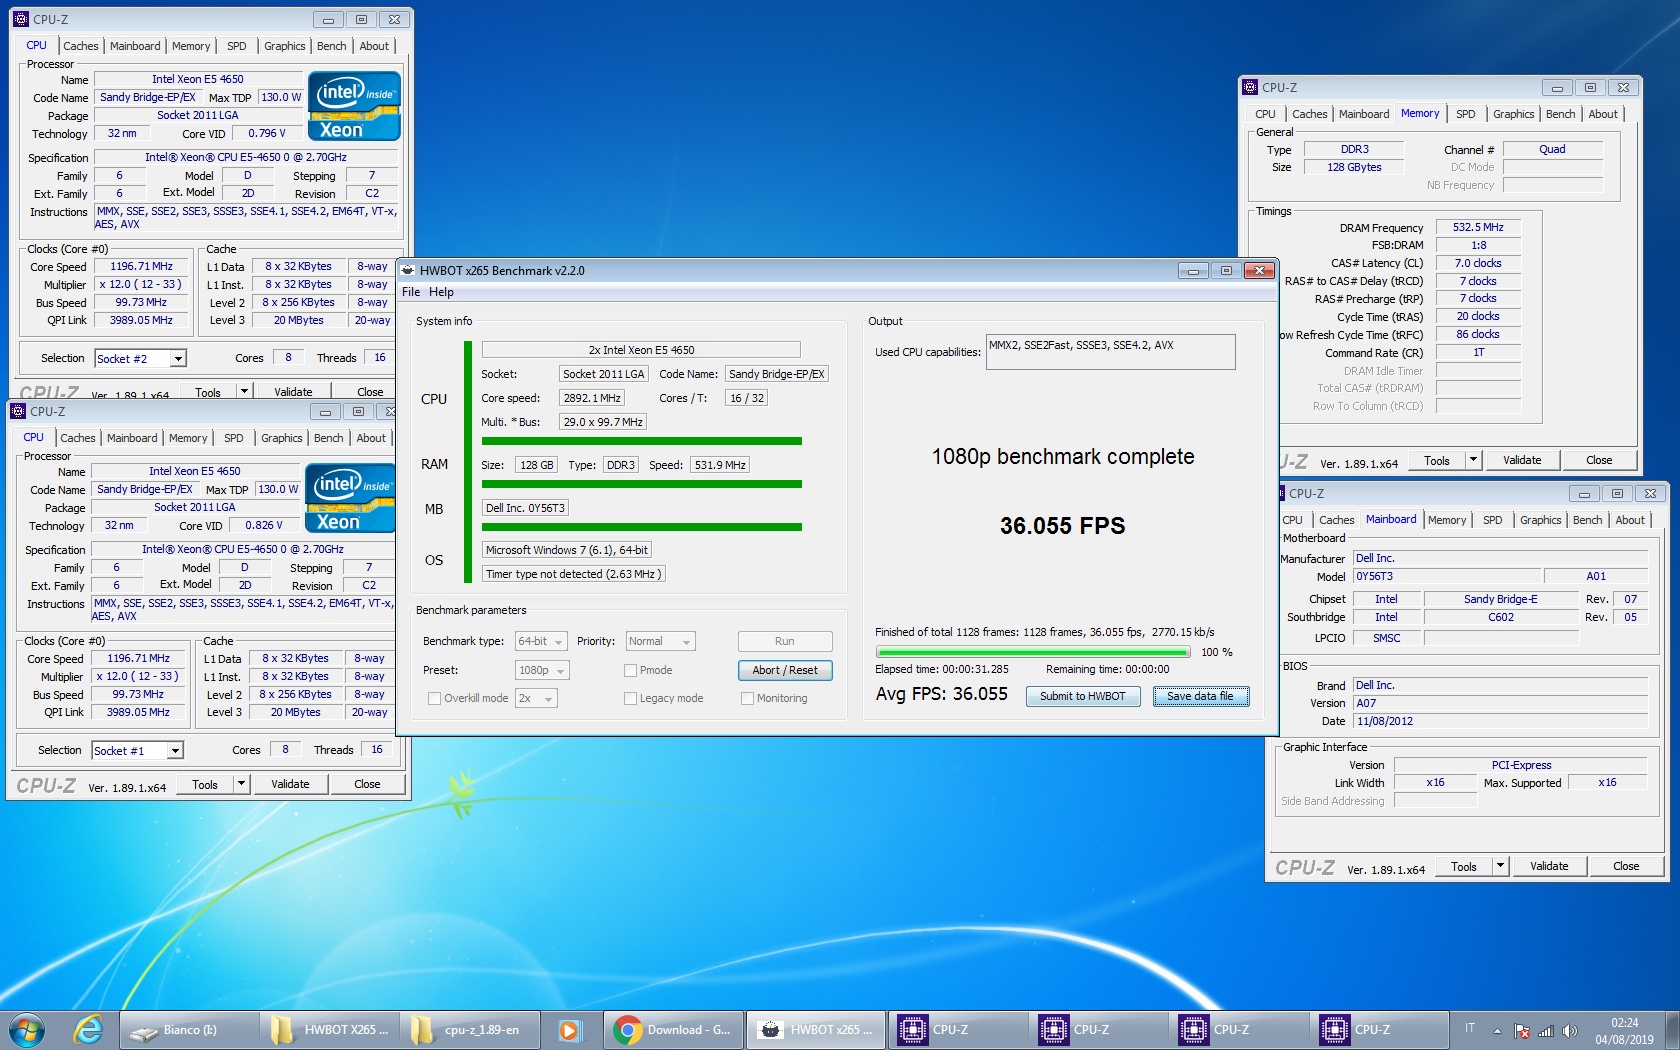Click the 2x Intel Xeon E5 4650 CPU field
The width and height of the screenshot is (1680, 1050).
coord(641,350)
